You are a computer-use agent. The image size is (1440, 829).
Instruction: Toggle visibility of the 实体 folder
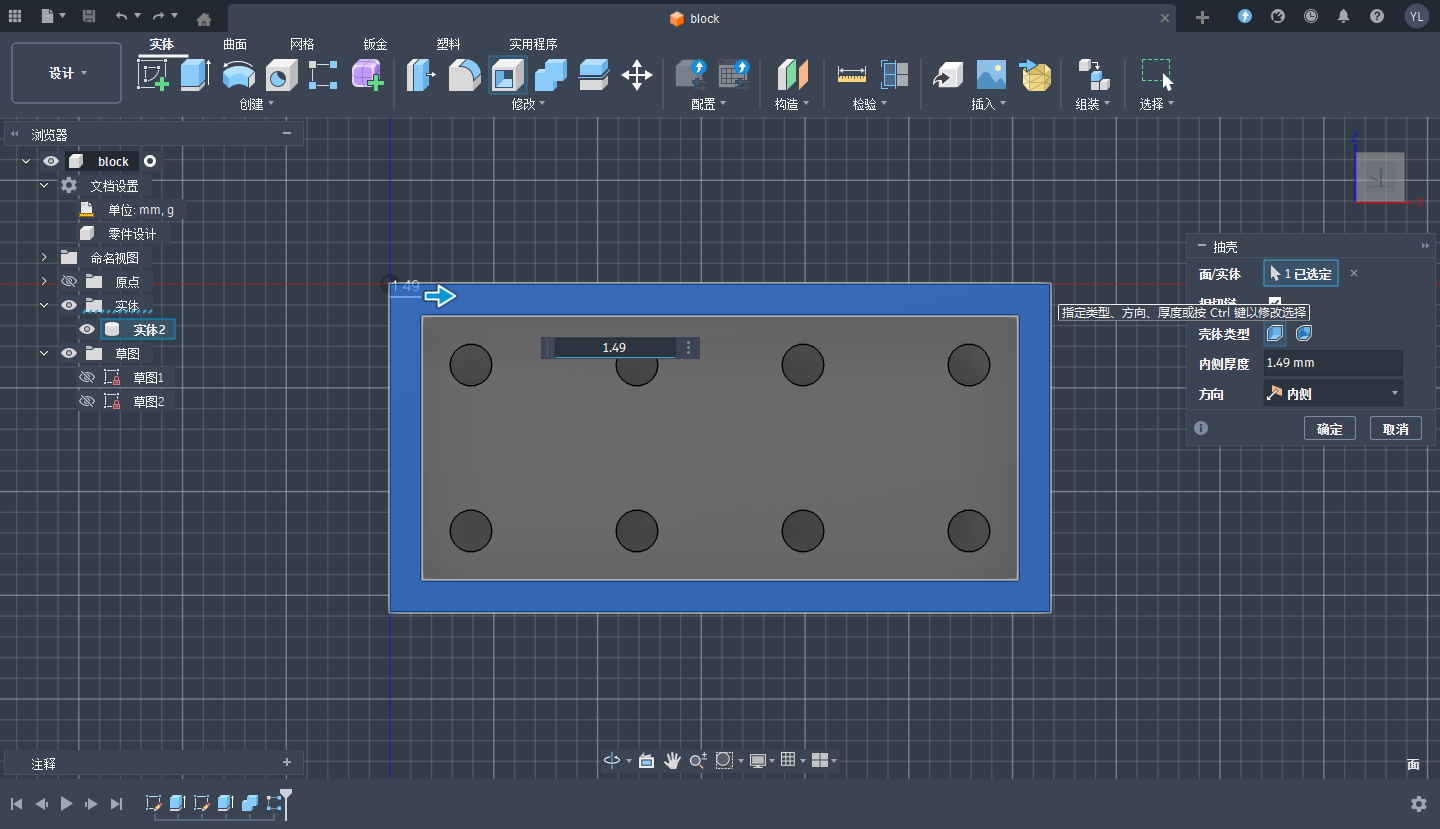tap(69, 305)
